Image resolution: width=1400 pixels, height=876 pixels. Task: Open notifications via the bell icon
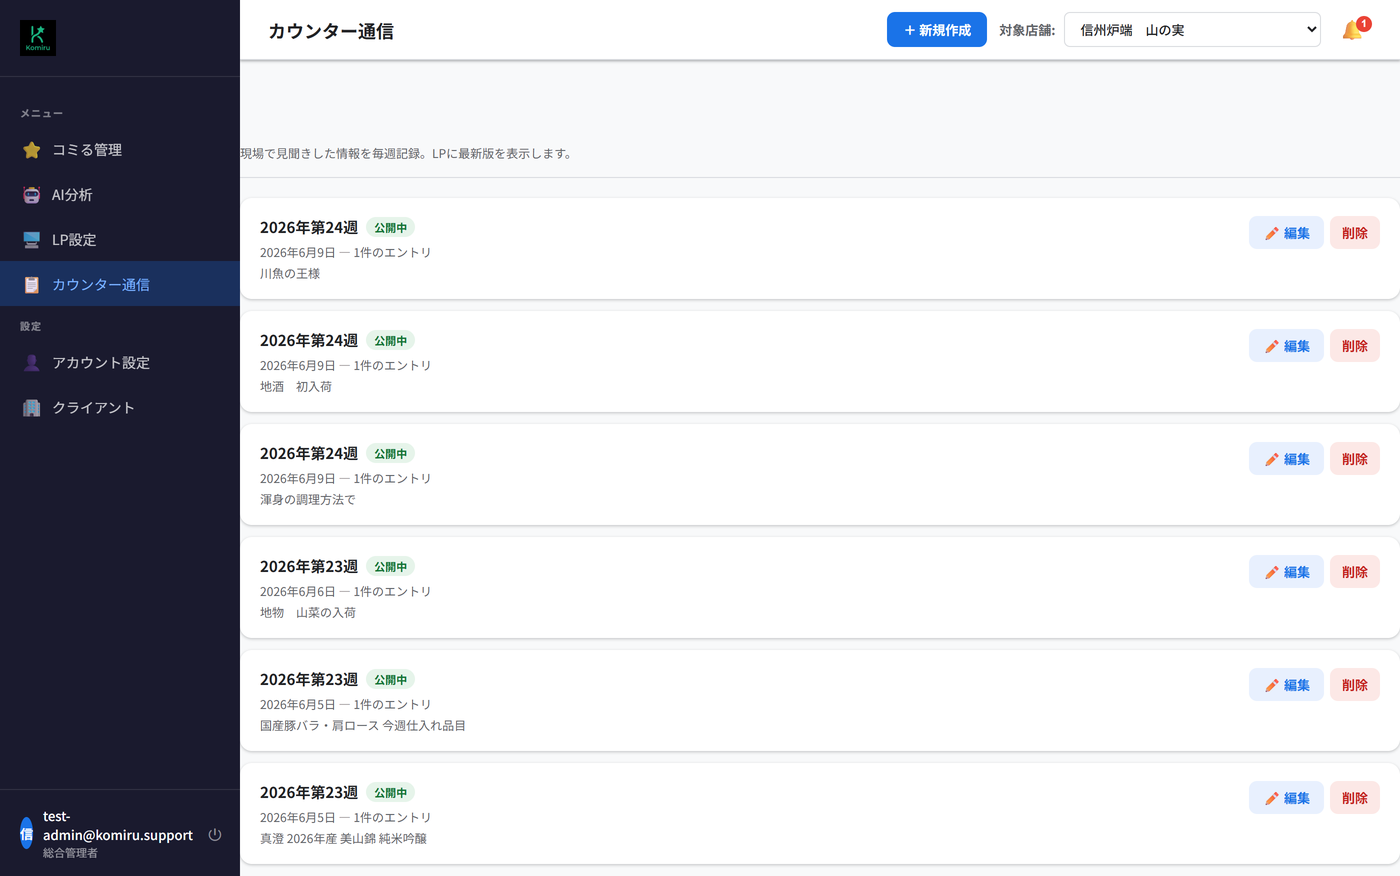point(1353,30)
